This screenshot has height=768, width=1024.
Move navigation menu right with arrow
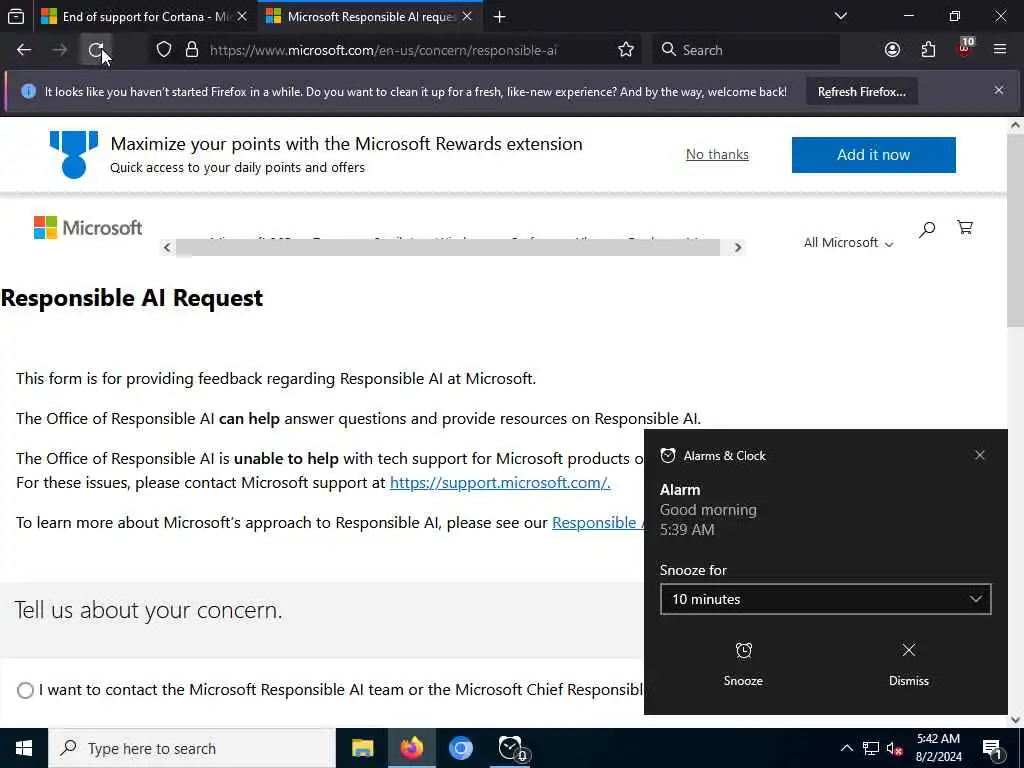[738, 248]
